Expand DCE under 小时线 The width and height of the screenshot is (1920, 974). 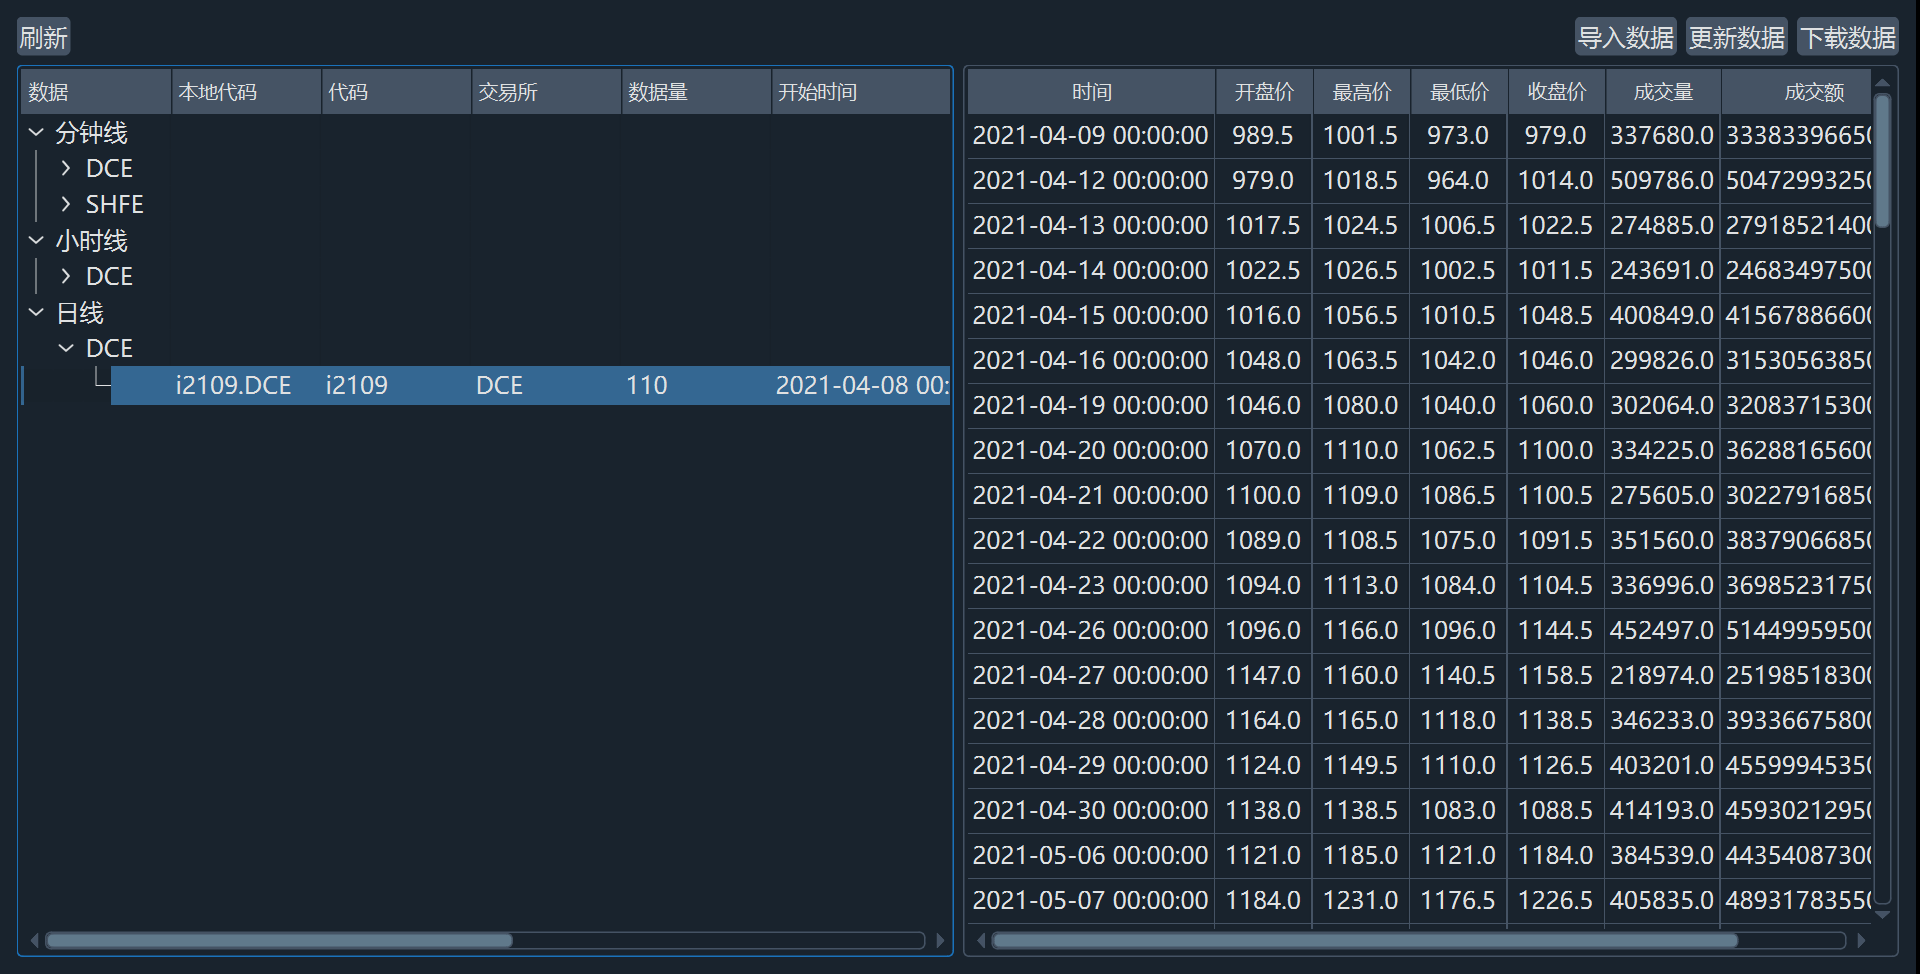(66, 276)
